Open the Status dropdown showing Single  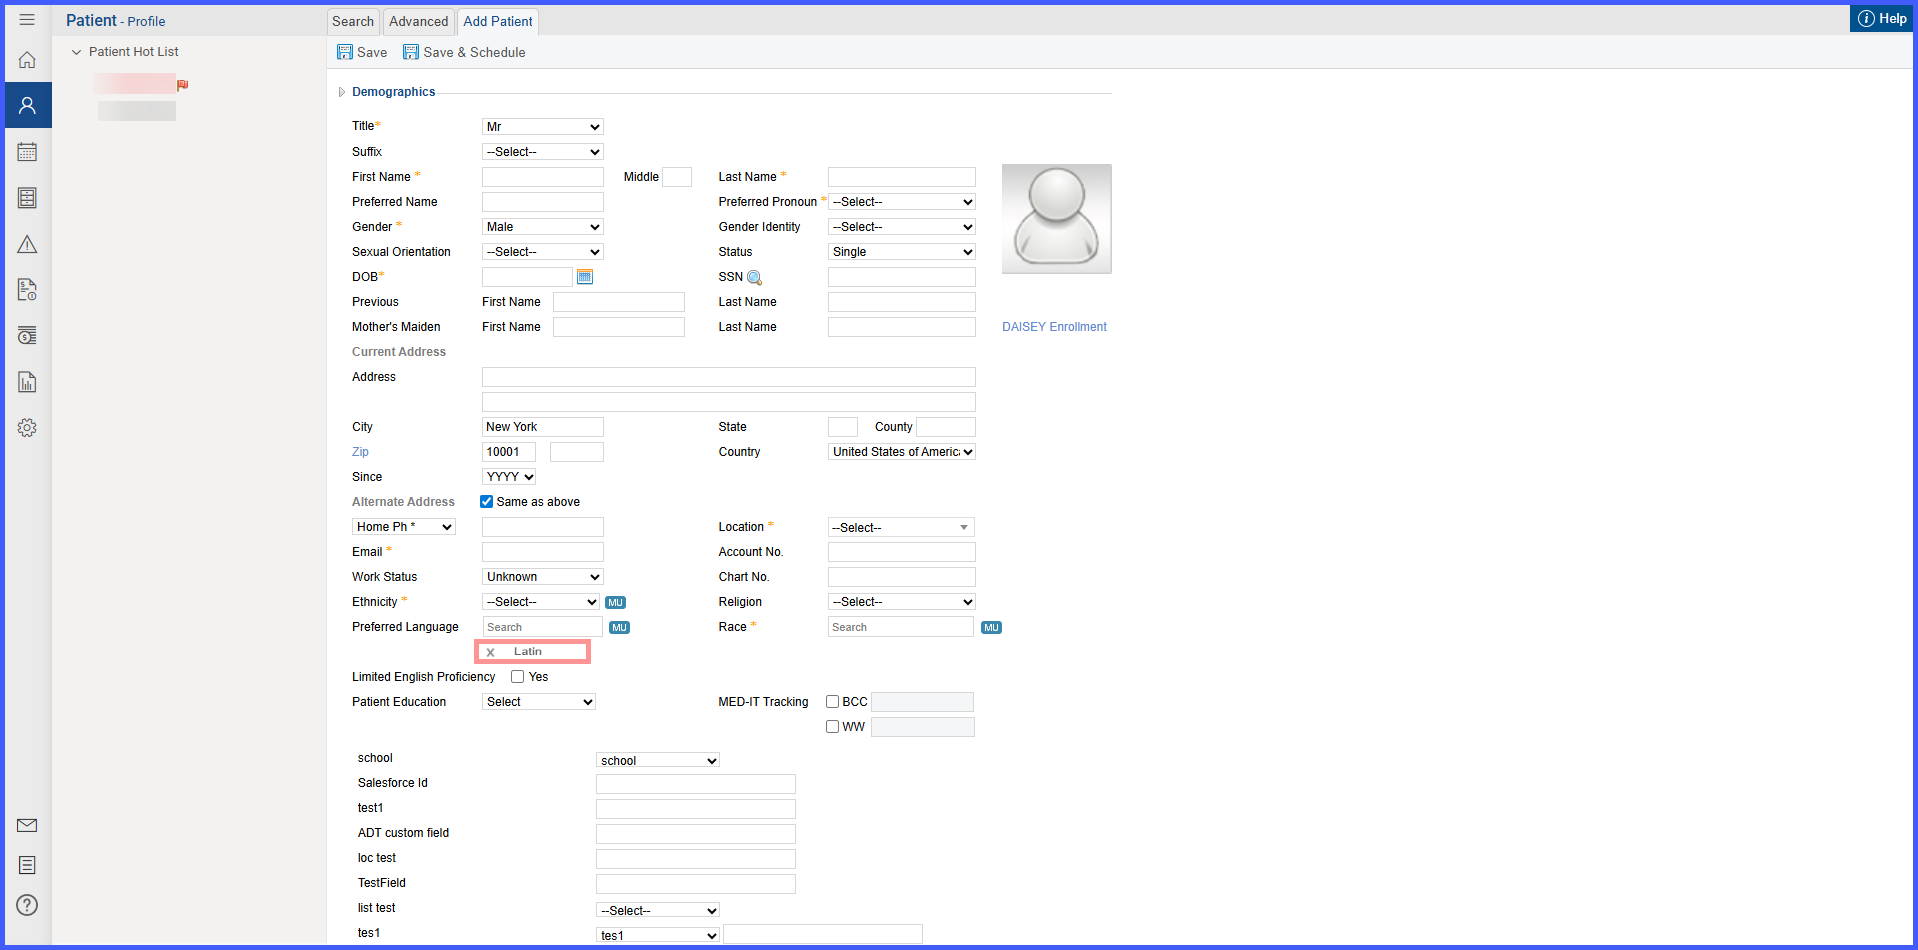[902, 252]
